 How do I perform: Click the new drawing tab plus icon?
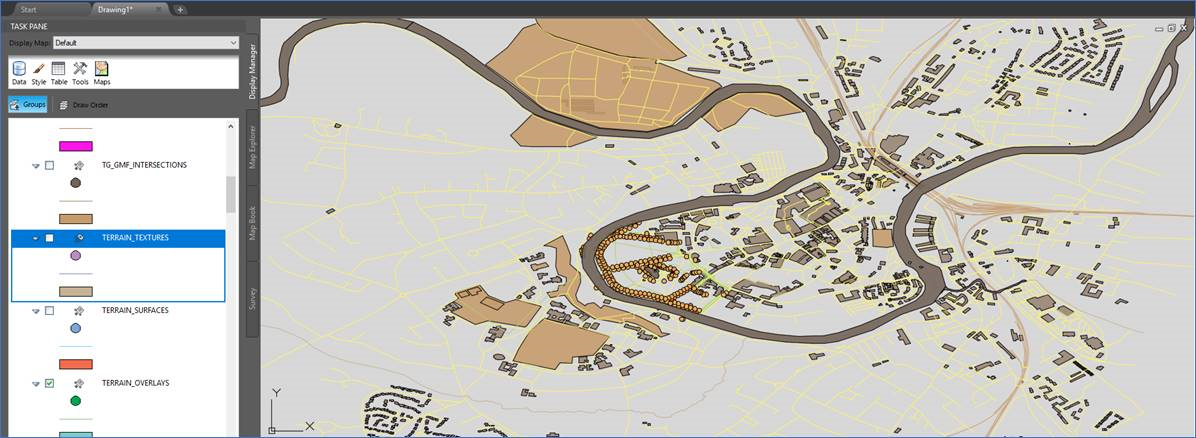[180, 9]
